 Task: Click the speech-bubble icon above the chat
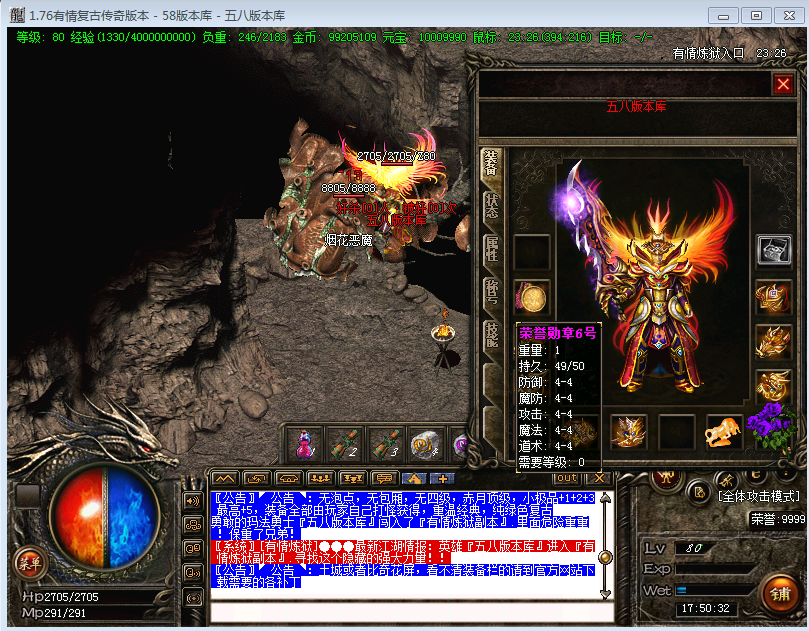pos(384,479)
